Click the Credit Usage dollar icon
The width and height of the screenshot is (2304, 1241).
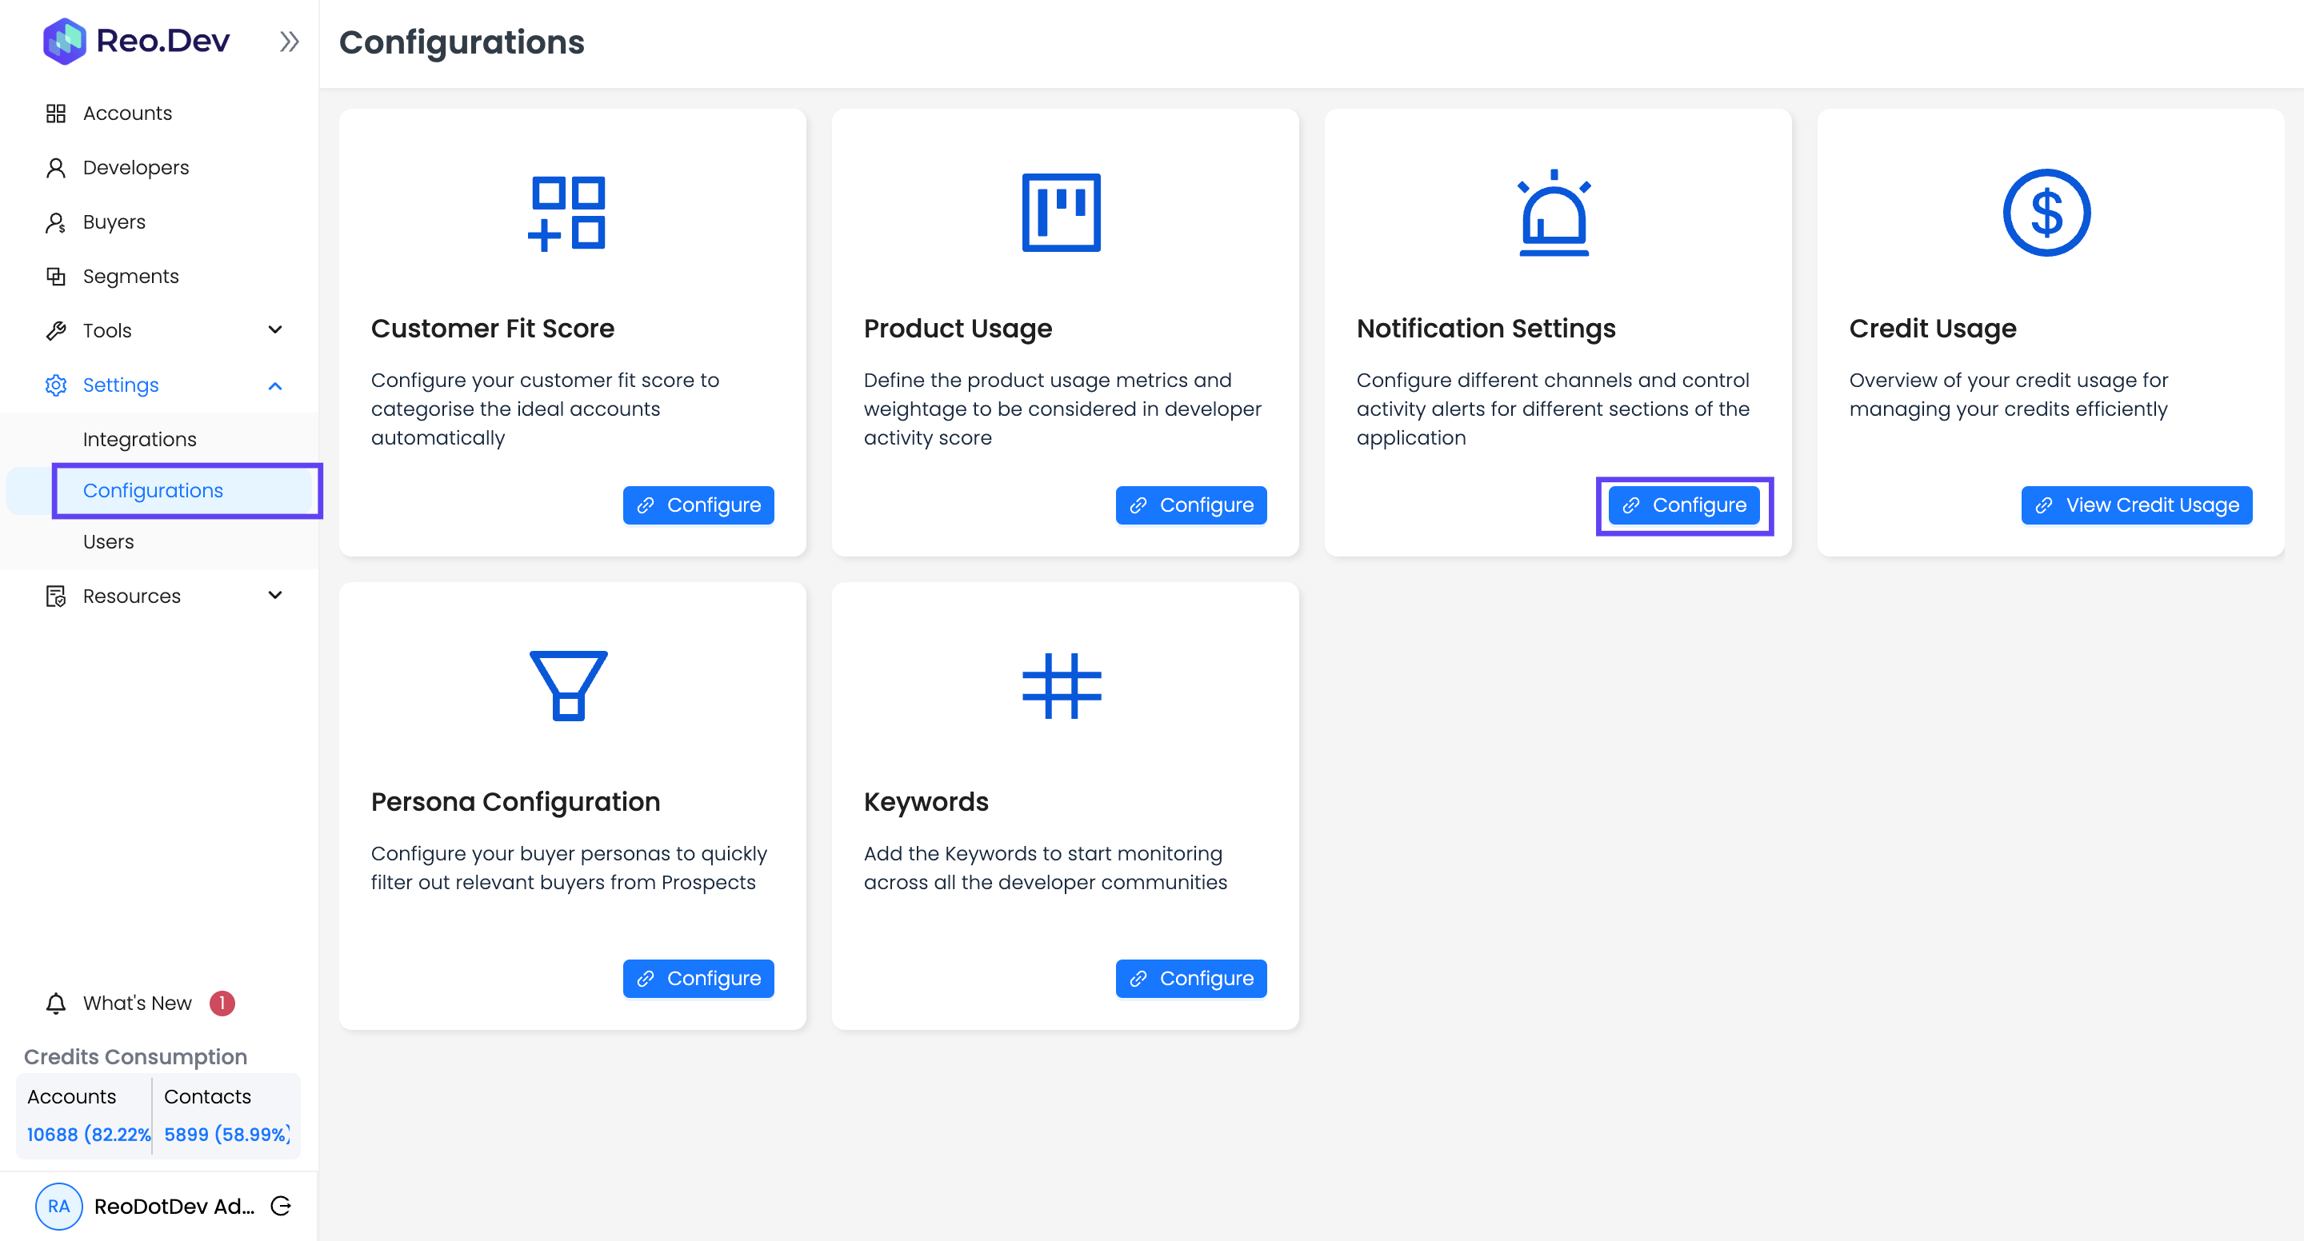2046,213
